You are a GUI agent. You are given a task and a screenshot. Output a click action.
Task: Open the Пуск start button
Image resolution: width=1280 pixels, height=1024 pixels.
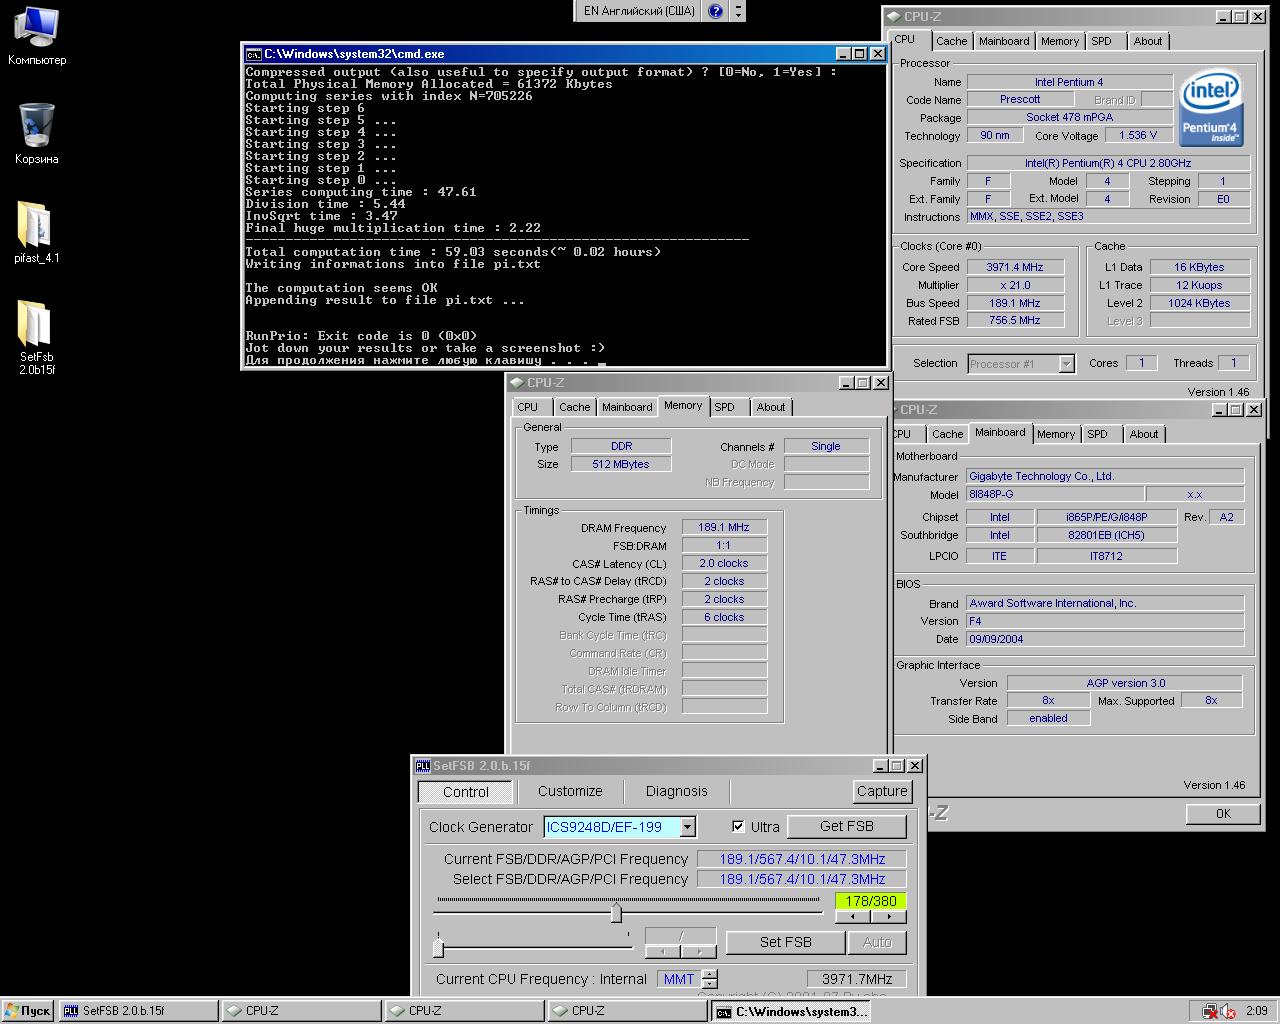pos(27,1011)
